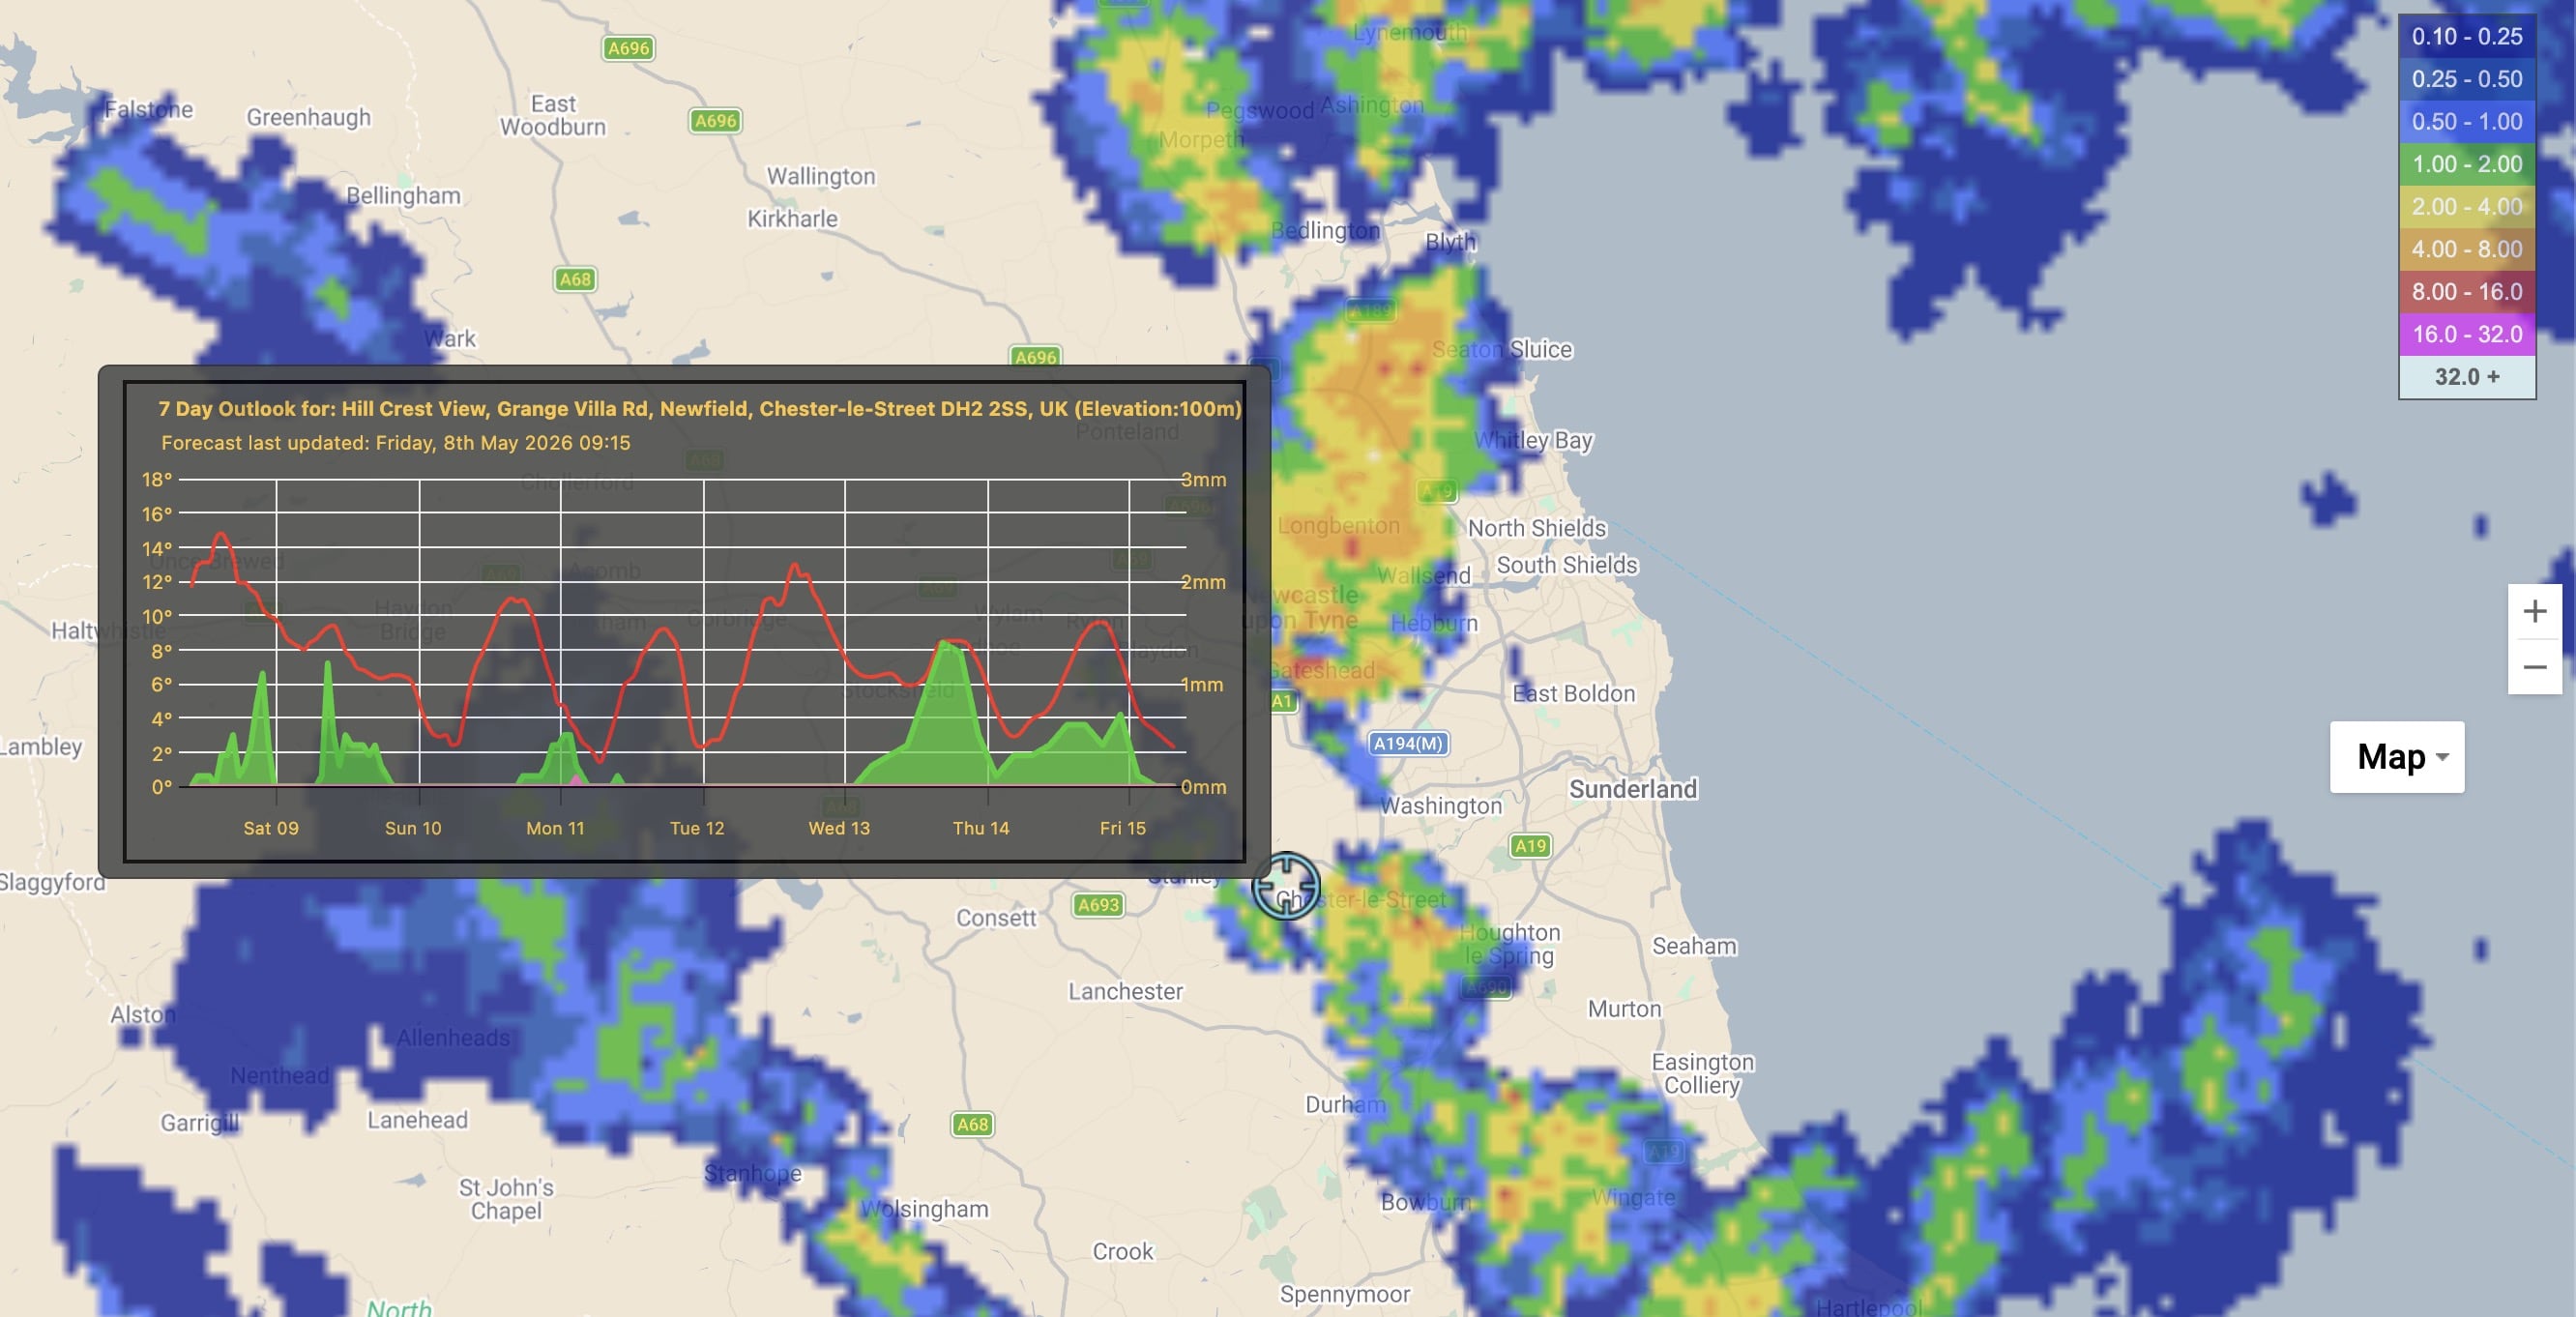Click the Spennymoor town label
Image resolution: width=2576 pixels, height=1317 pixels.
click(1345, 1294)
